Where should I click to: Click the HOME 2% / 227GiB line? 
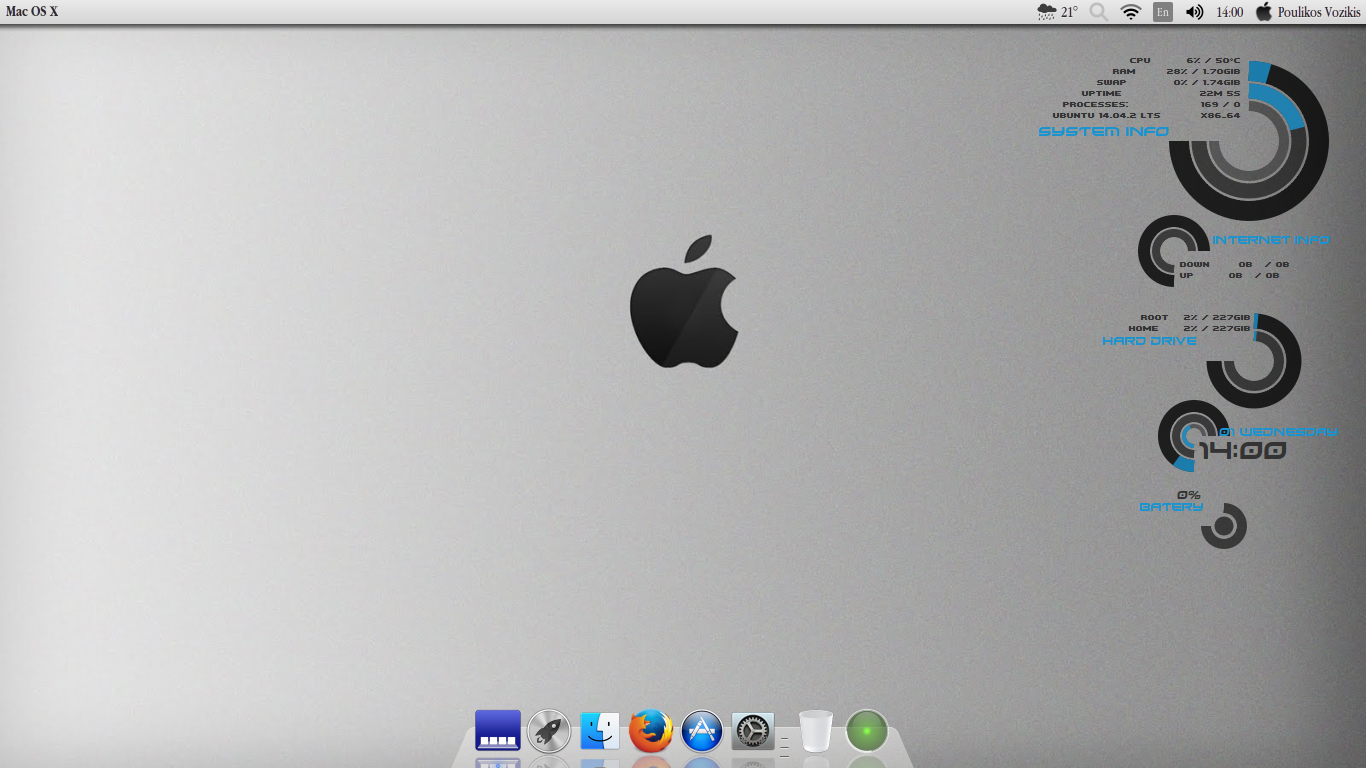pos(1189,328)
